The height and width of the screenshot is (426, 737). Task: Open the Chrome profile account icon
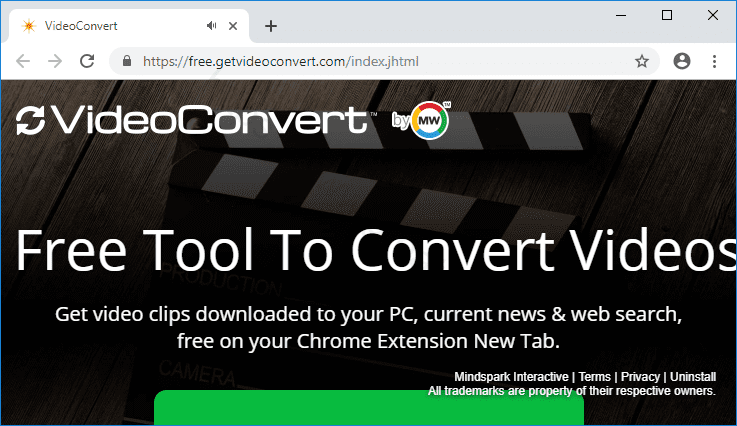tap(682, 61)
